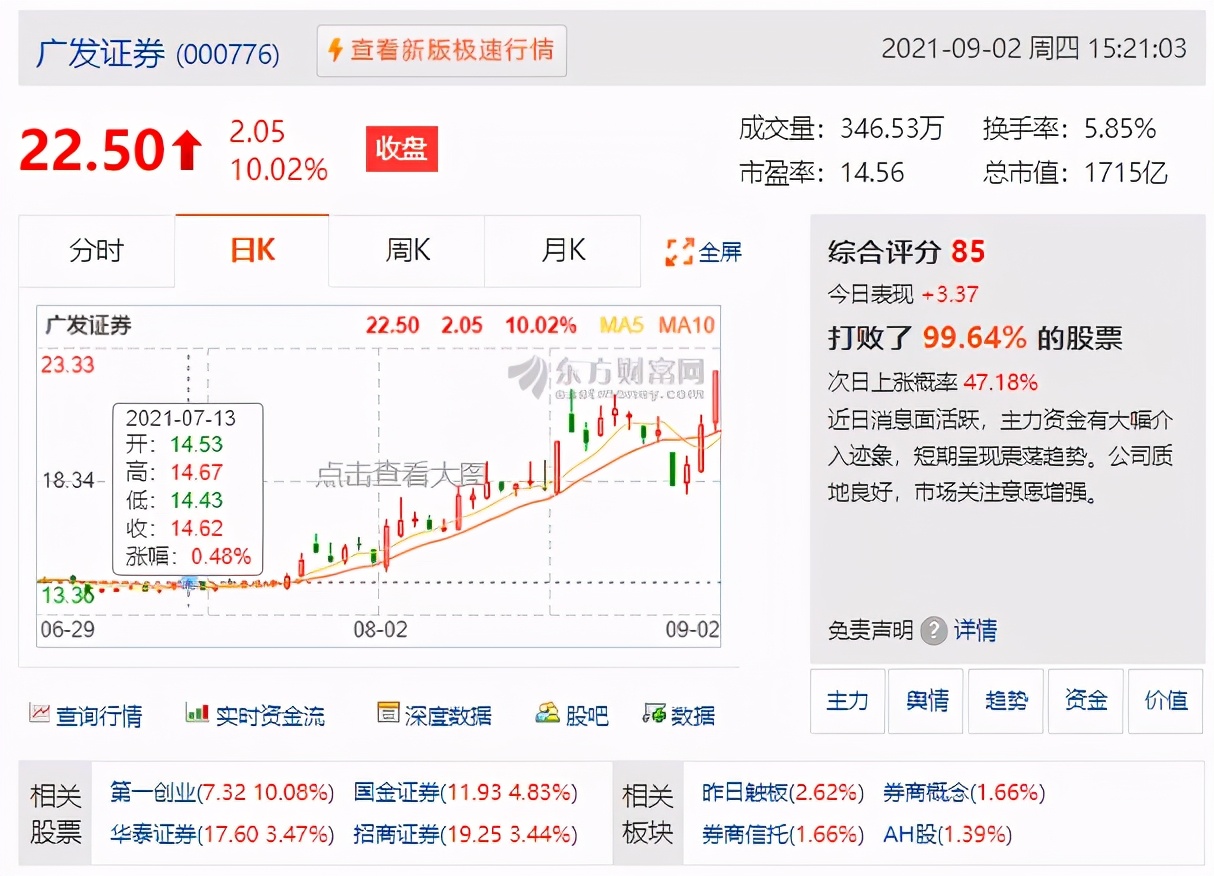Switch to the 分时 tab
This screenshot has width=1214, height=876.
coord(96,252)
